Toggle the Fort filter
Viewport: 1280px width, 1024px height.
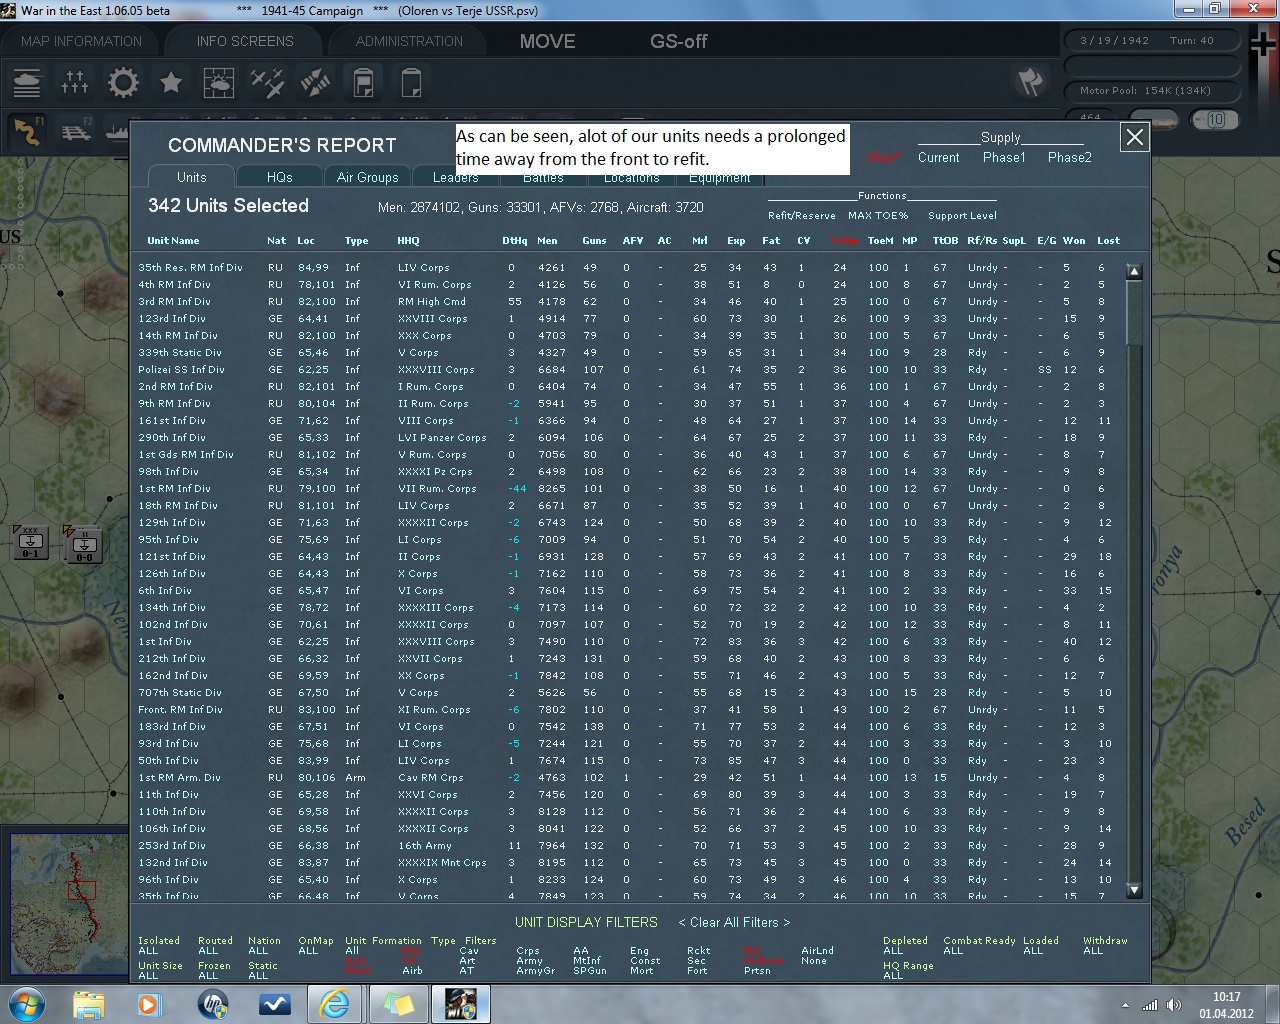[x=697, y=970]
